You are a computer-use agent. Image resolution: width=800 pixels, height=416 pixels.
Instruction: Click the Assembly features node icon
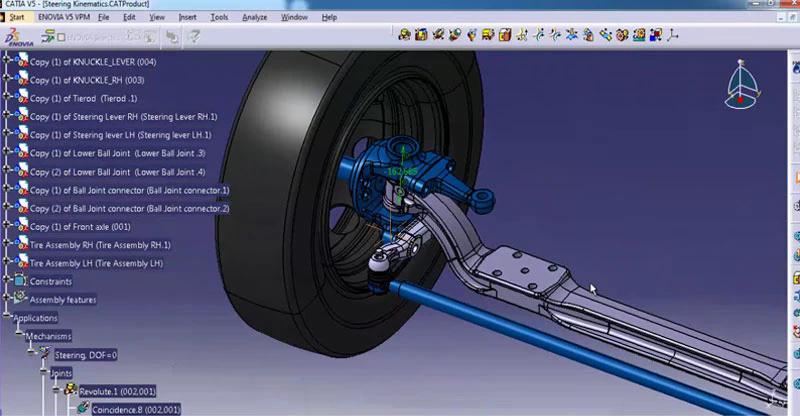pos(22,300)
